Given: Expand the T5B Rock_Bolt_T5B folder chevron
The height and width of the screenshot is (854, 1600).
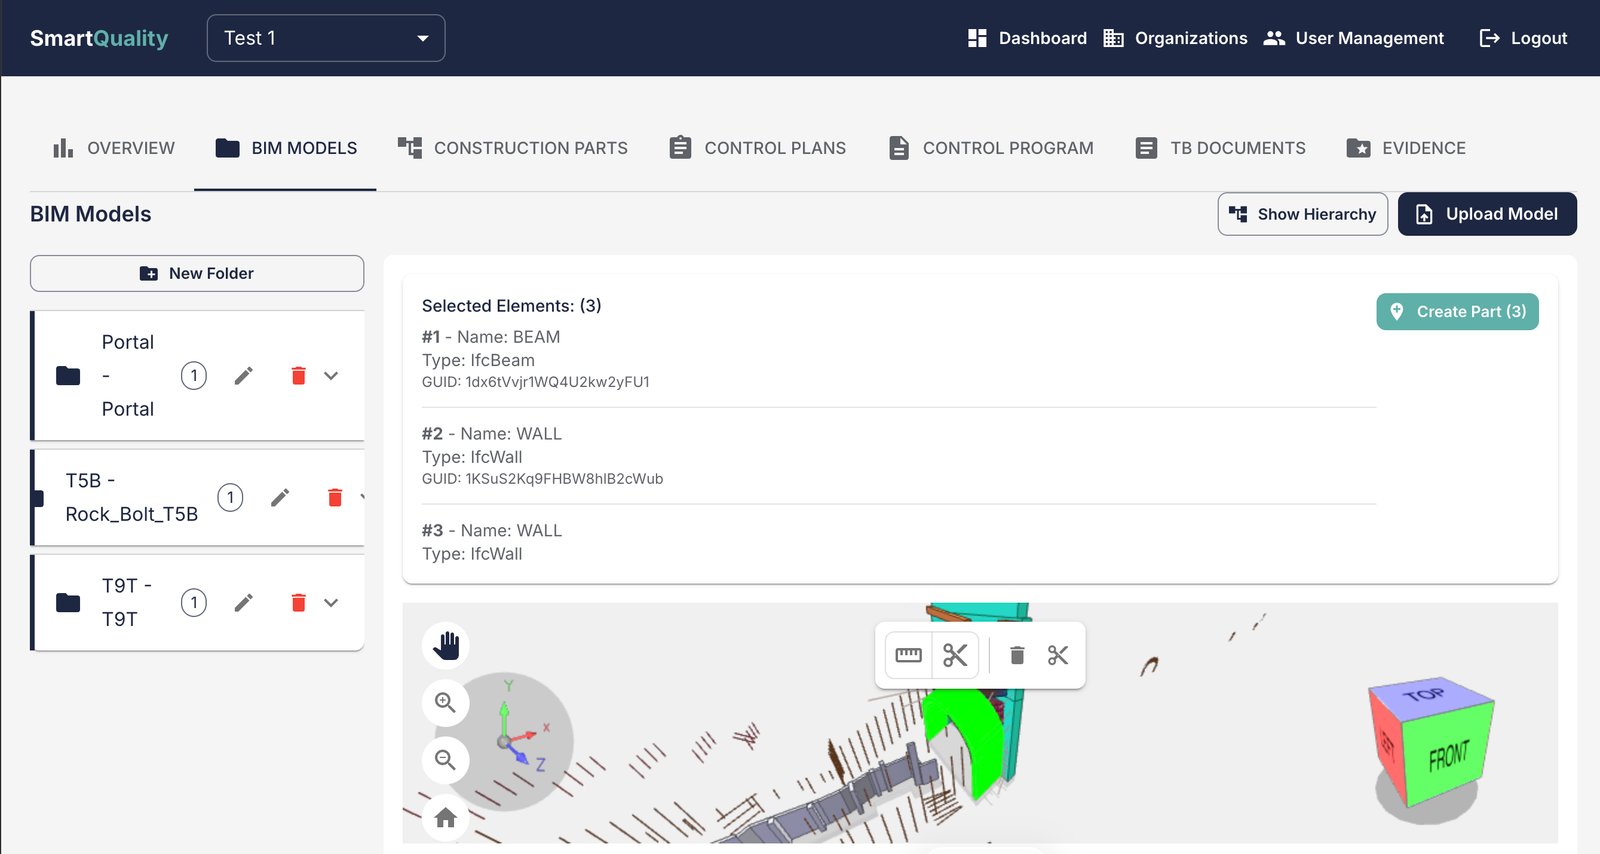Looking at the screenshot, I should pos(361,497).
